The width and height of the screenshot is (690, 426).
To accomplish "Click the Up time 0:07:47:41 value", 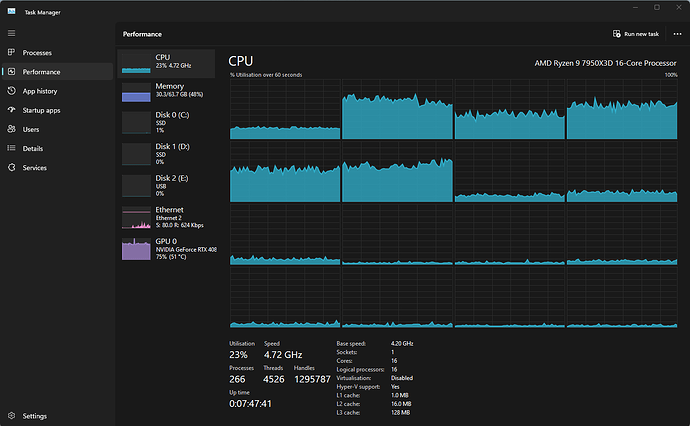I will click(250, 404).
